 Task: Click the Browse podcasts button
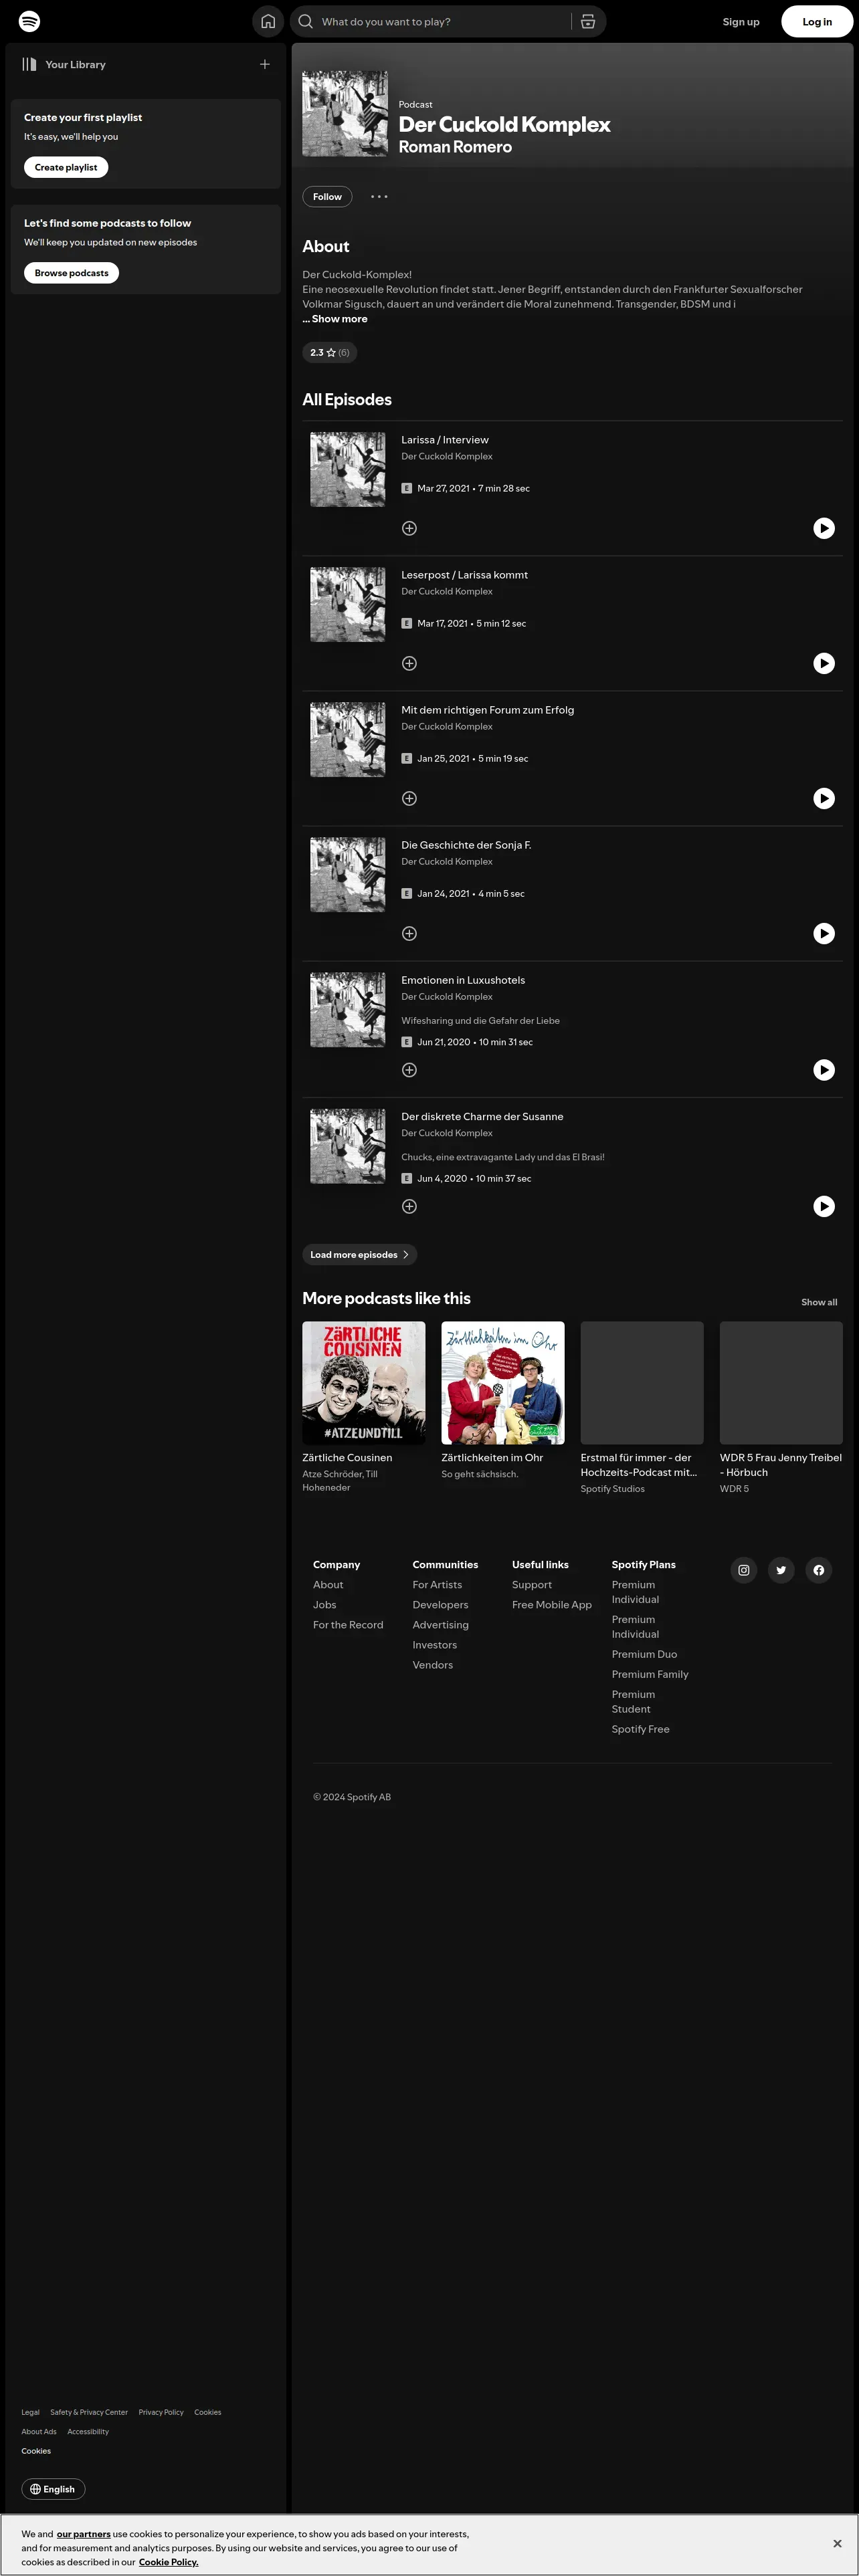(71, 273)
